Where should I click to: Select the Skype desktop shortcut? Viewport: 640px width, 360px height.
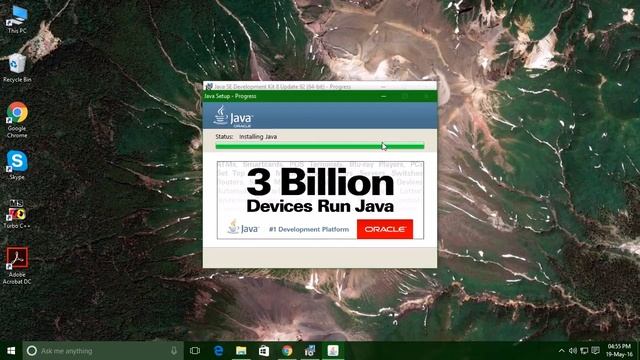(x=17, y=165)
